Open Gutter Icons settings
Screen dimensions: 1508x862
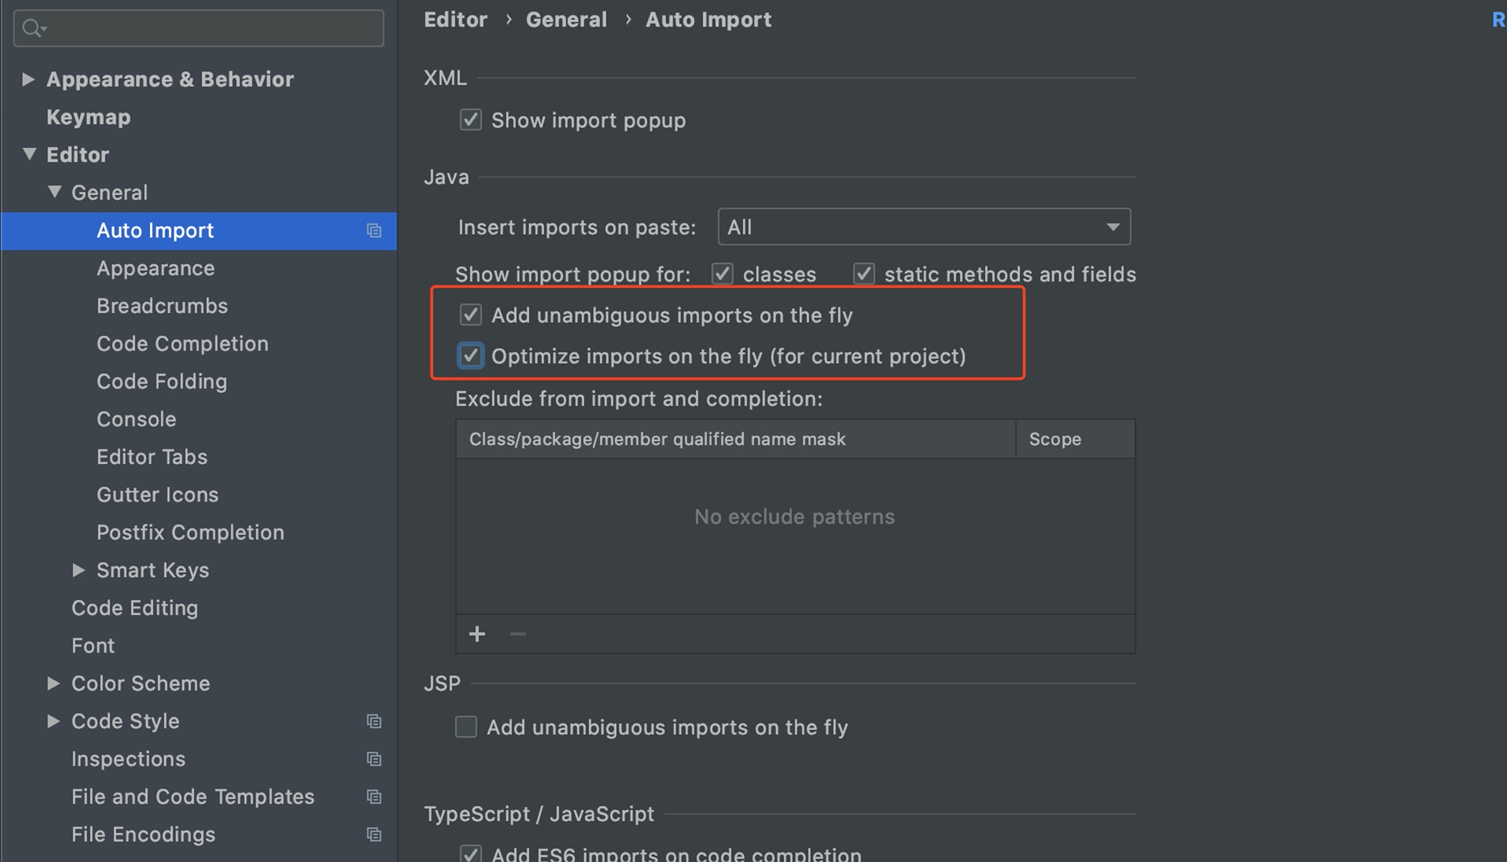tap(157, 495)
